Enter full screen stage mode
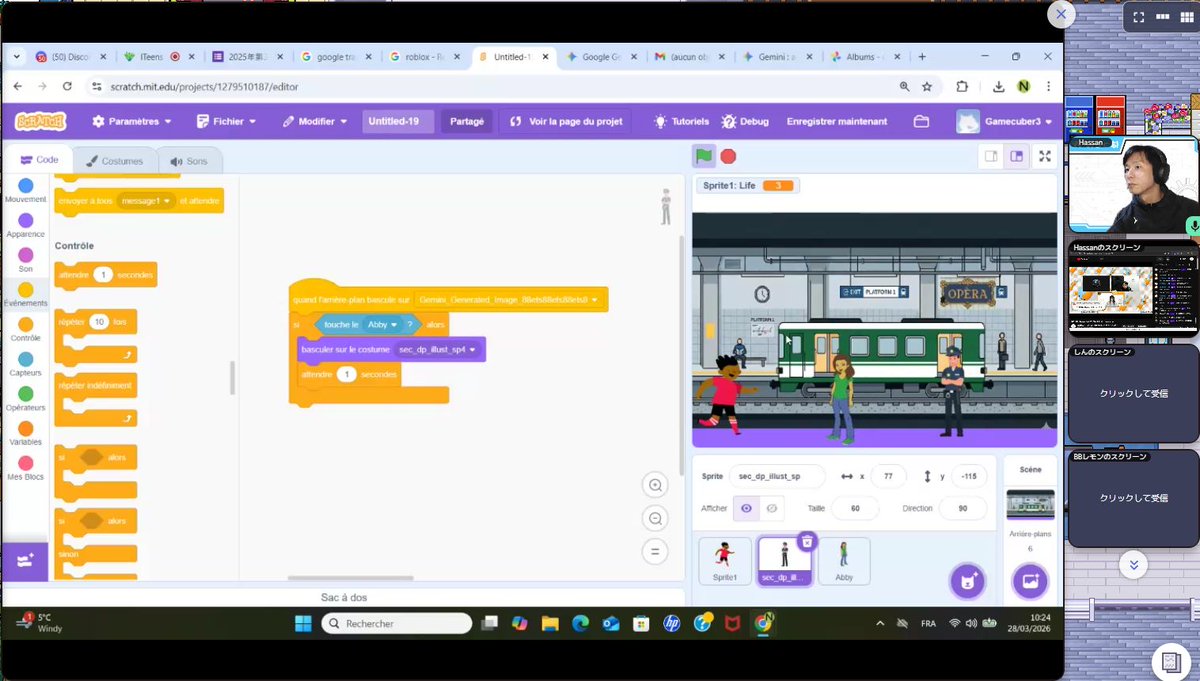1200x681 pixels. [x=1045, y=156]
